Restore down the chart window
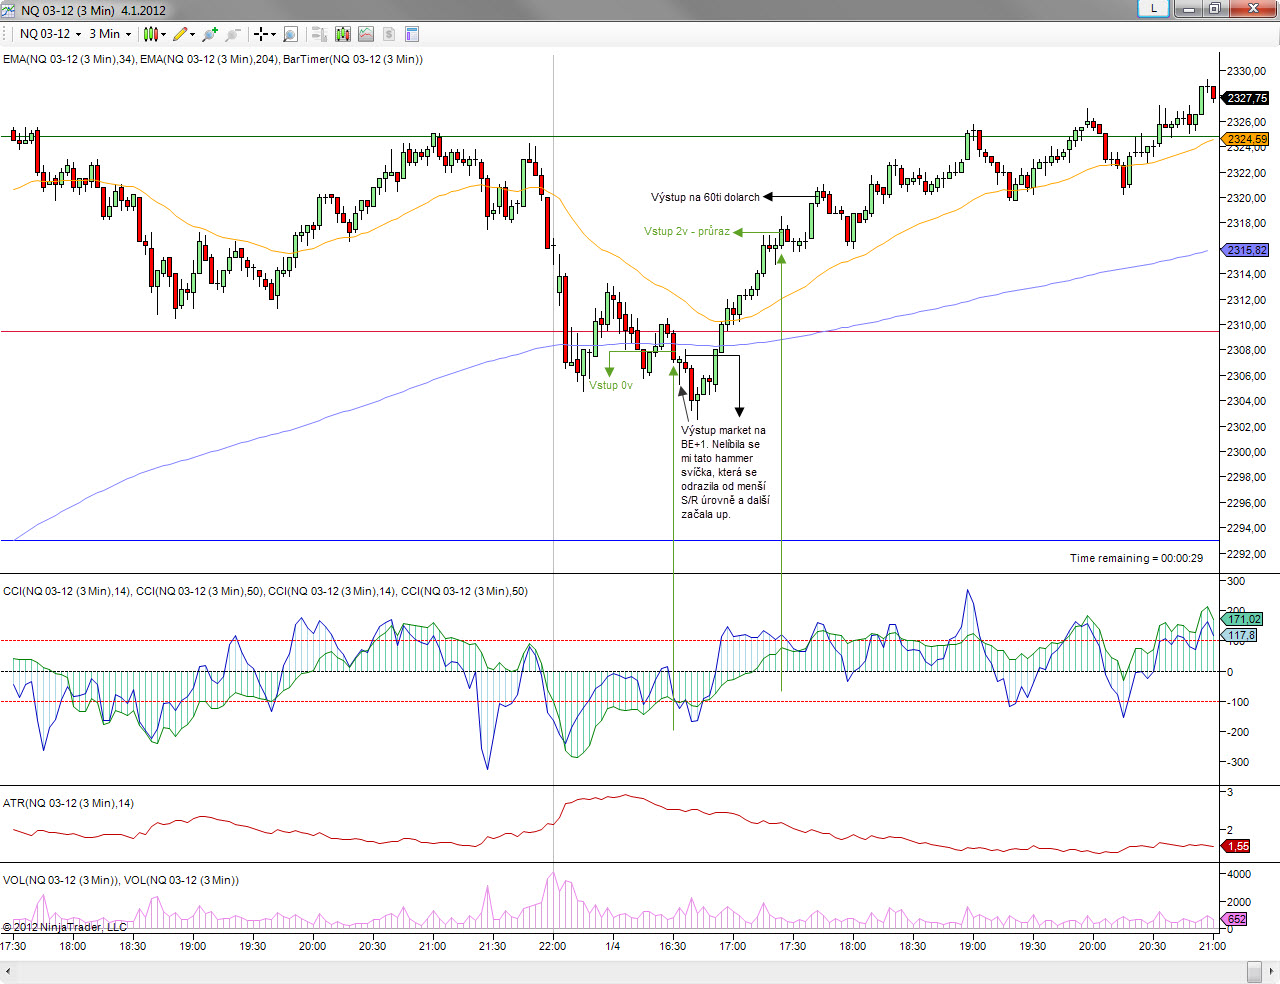This screenshot has width=1280, height=984. pos(1214,8)
